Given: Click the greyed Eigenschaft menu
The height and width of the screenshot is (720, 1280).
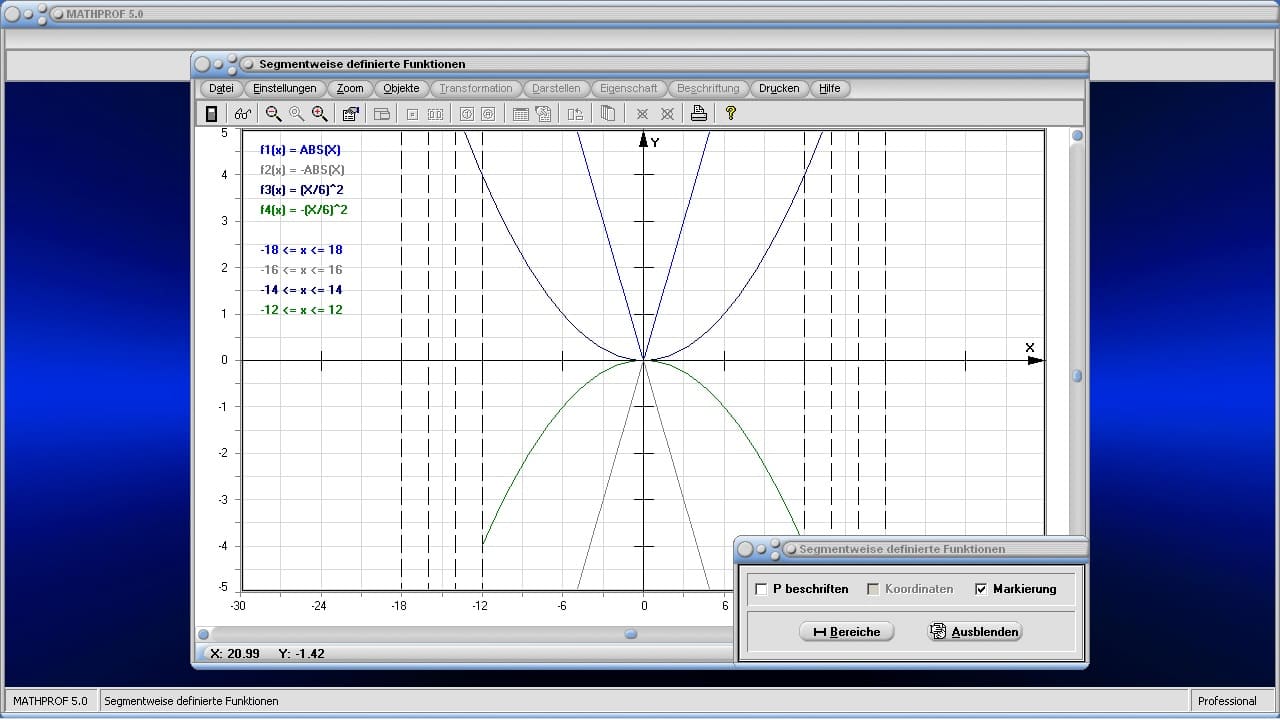Looking at the screenshot, I should 629,88.
